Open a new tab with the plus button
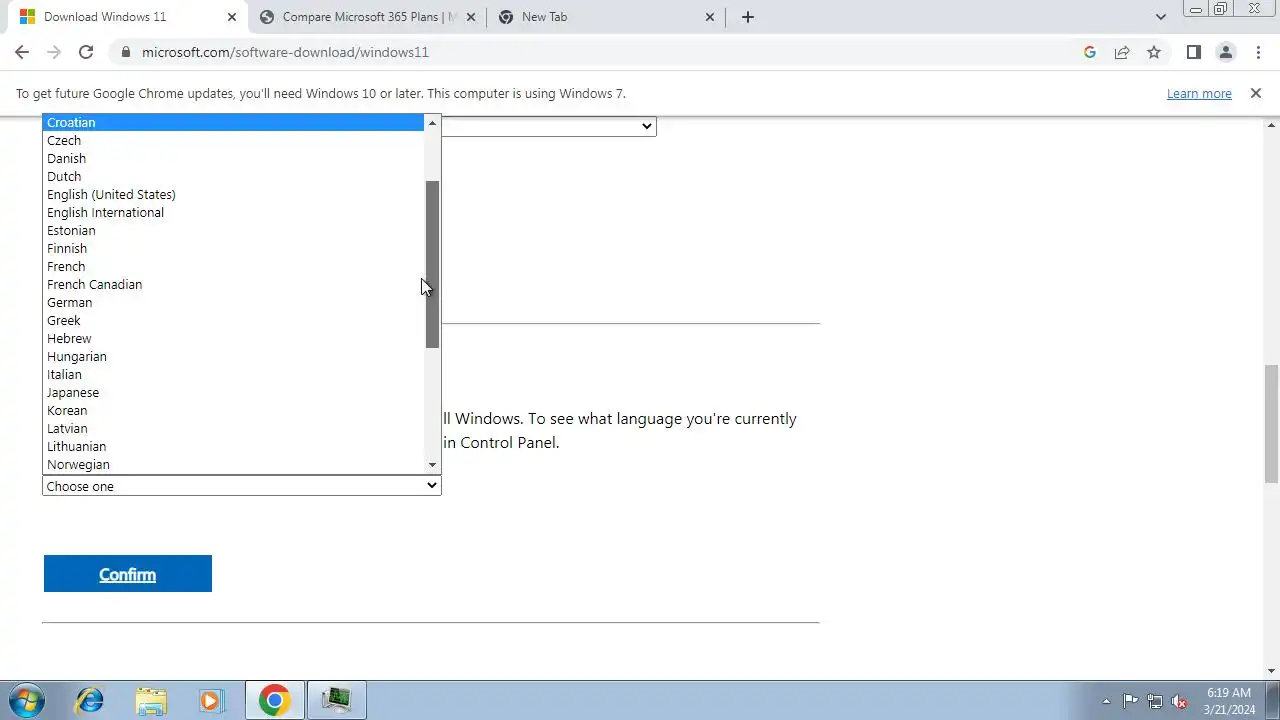This screenshot has width=1280, height=720. click(x=748, y=17)
